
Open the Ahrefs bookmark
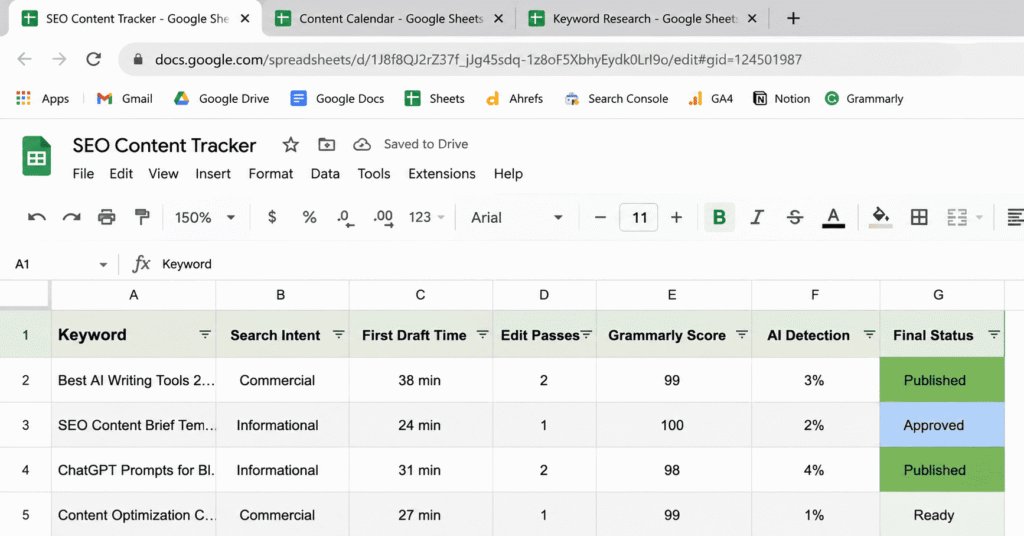tap(514, 99)
